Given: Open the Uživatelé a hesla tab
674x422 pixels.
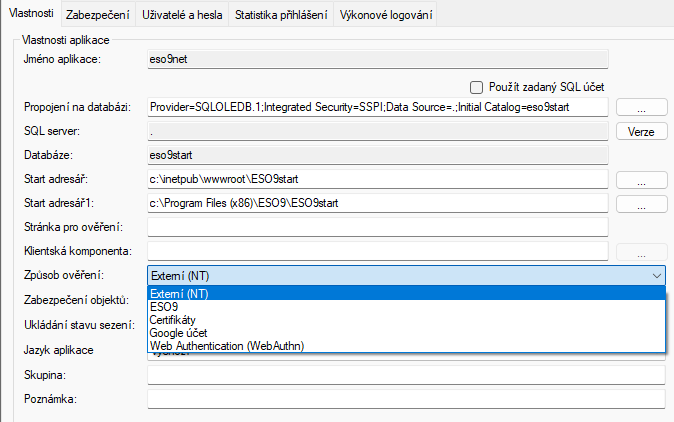Looking at the screenshot, I should tap(182, 15).
